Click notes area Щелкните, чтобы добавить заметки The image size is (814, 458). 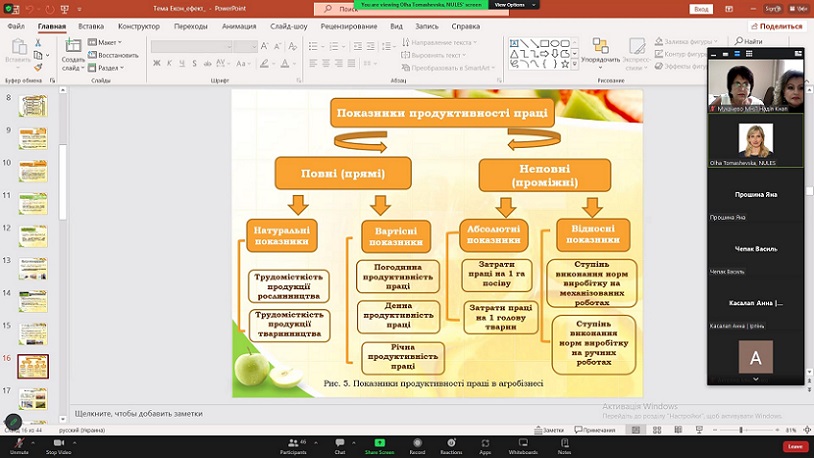point(139,413)
